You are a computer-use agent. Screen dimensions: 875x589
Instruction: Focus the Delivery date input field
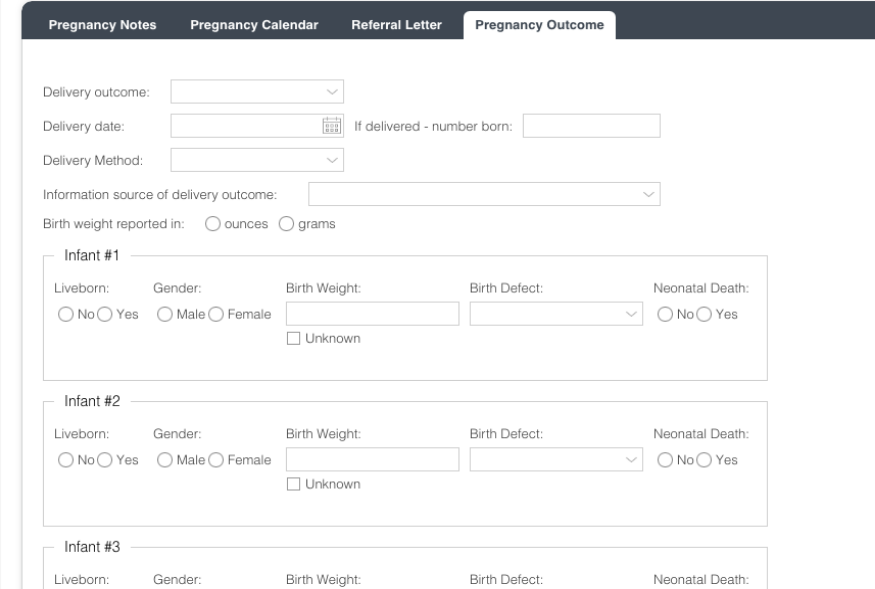pyautogui.click(x=245, y=125)
